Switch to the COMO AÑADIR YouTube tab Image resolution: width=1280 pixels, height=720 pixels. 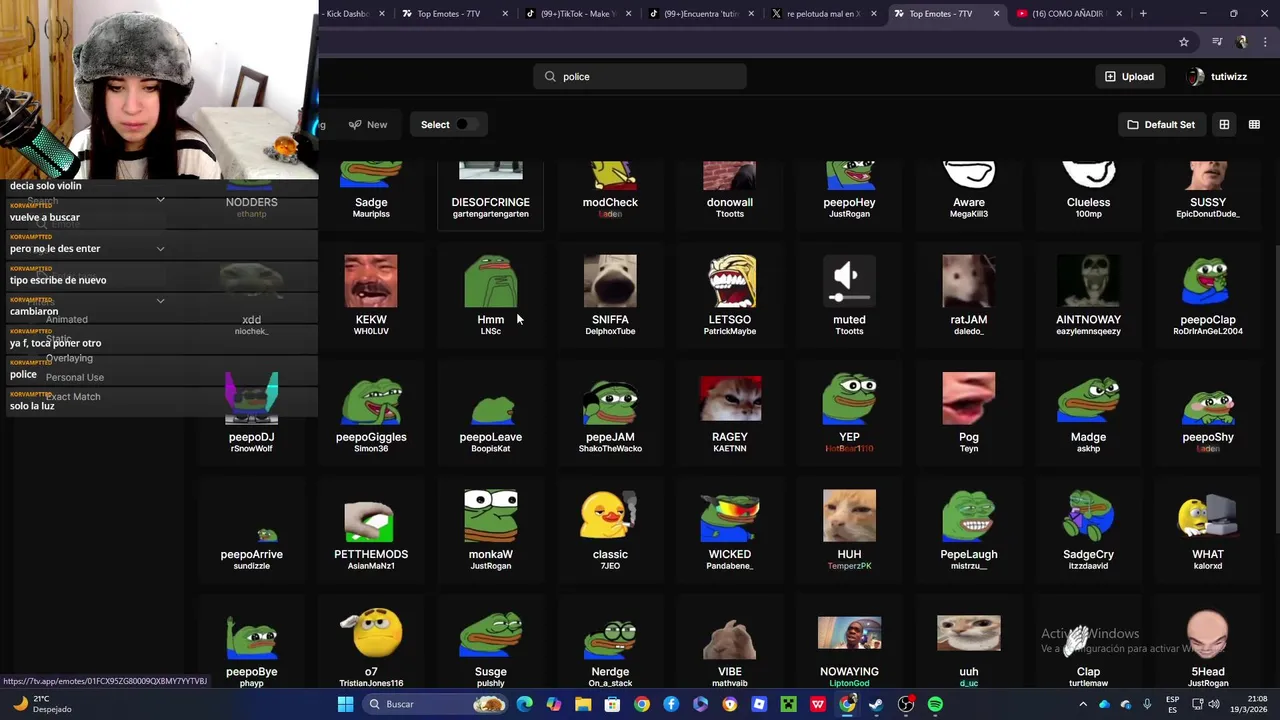[x=1068, y=14]
